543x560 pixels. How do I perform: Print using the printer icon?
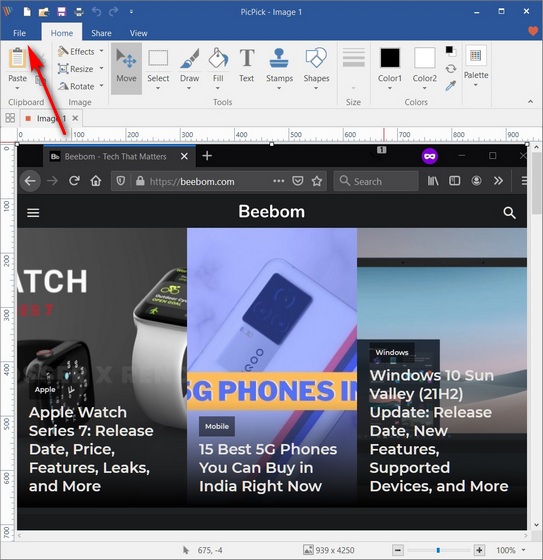[x=79, y=12]
